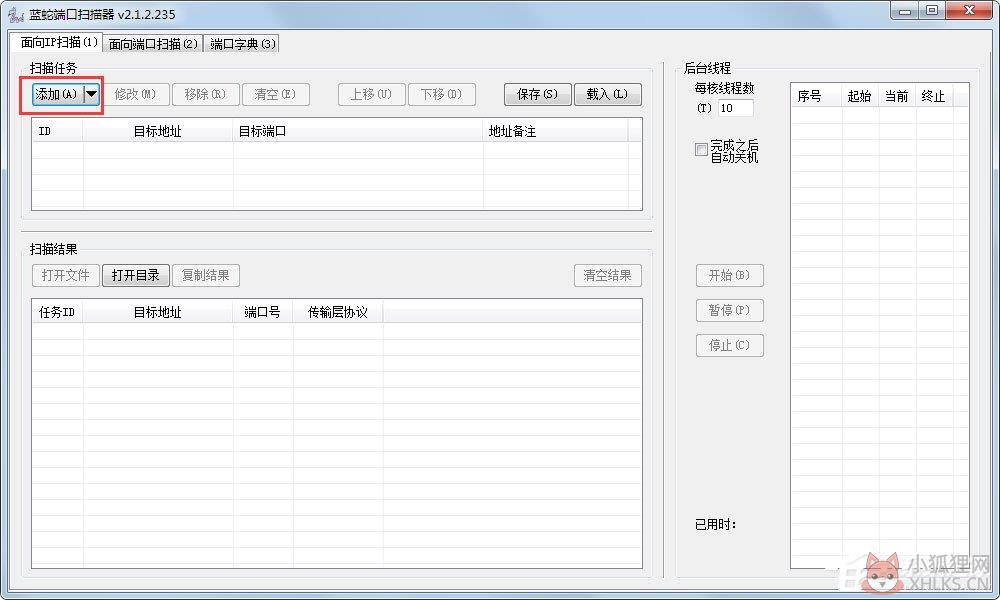Click 目标地址 header in scan task table
1000x600 pixels.
click(x=158, y=131)
